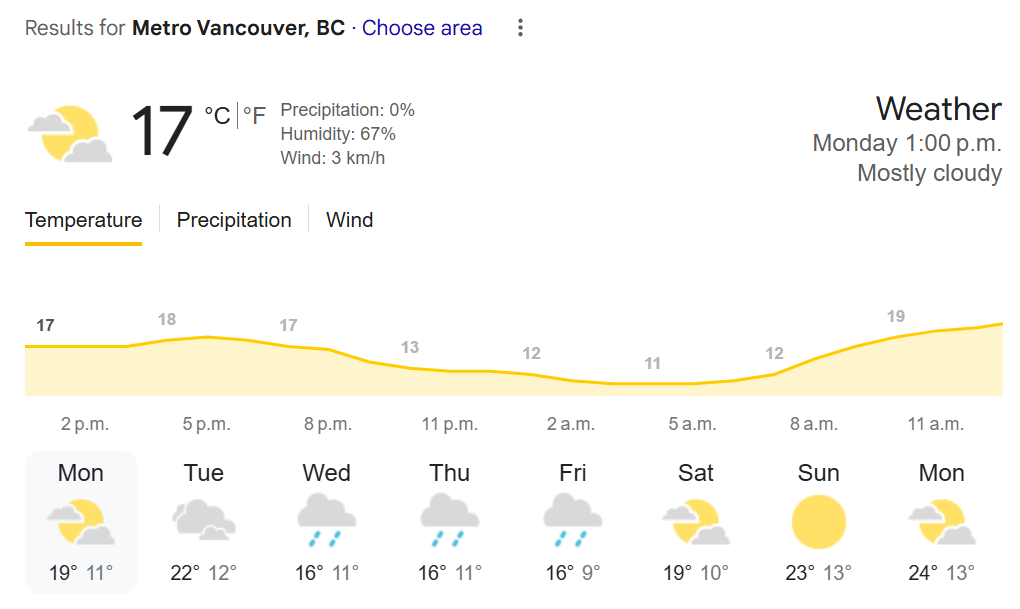Select Friday's rain forecast icon
The image size is (1020, 609).
(x=572, y=520)
